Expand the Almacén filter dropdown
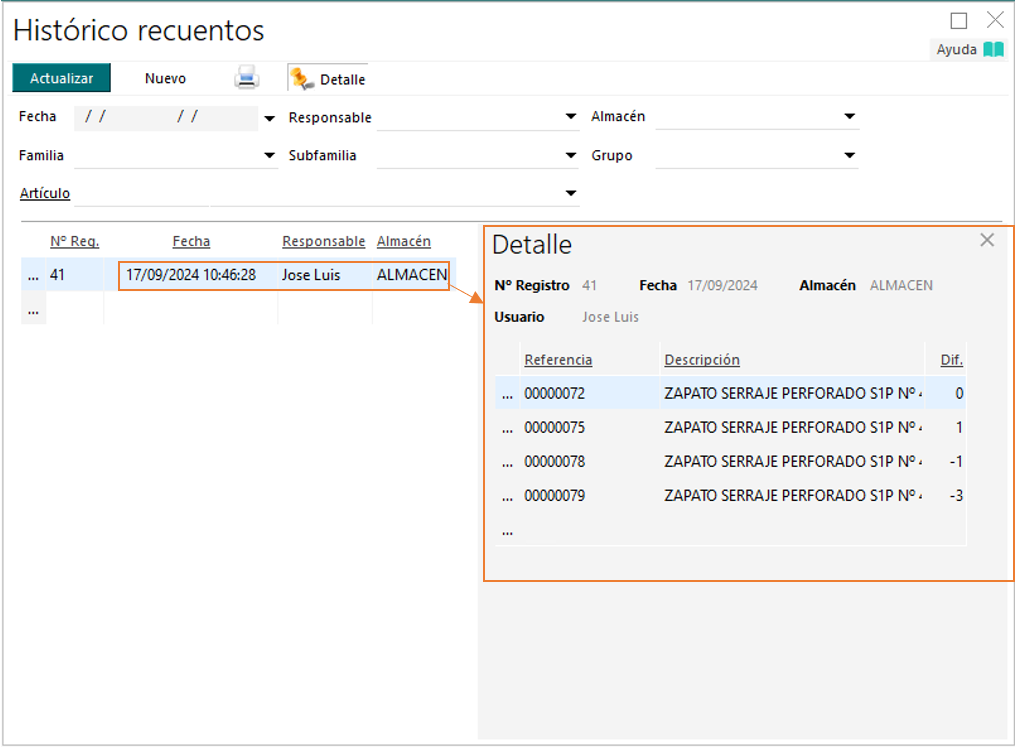Screen dimensions: 1016x751 point(850,117)
